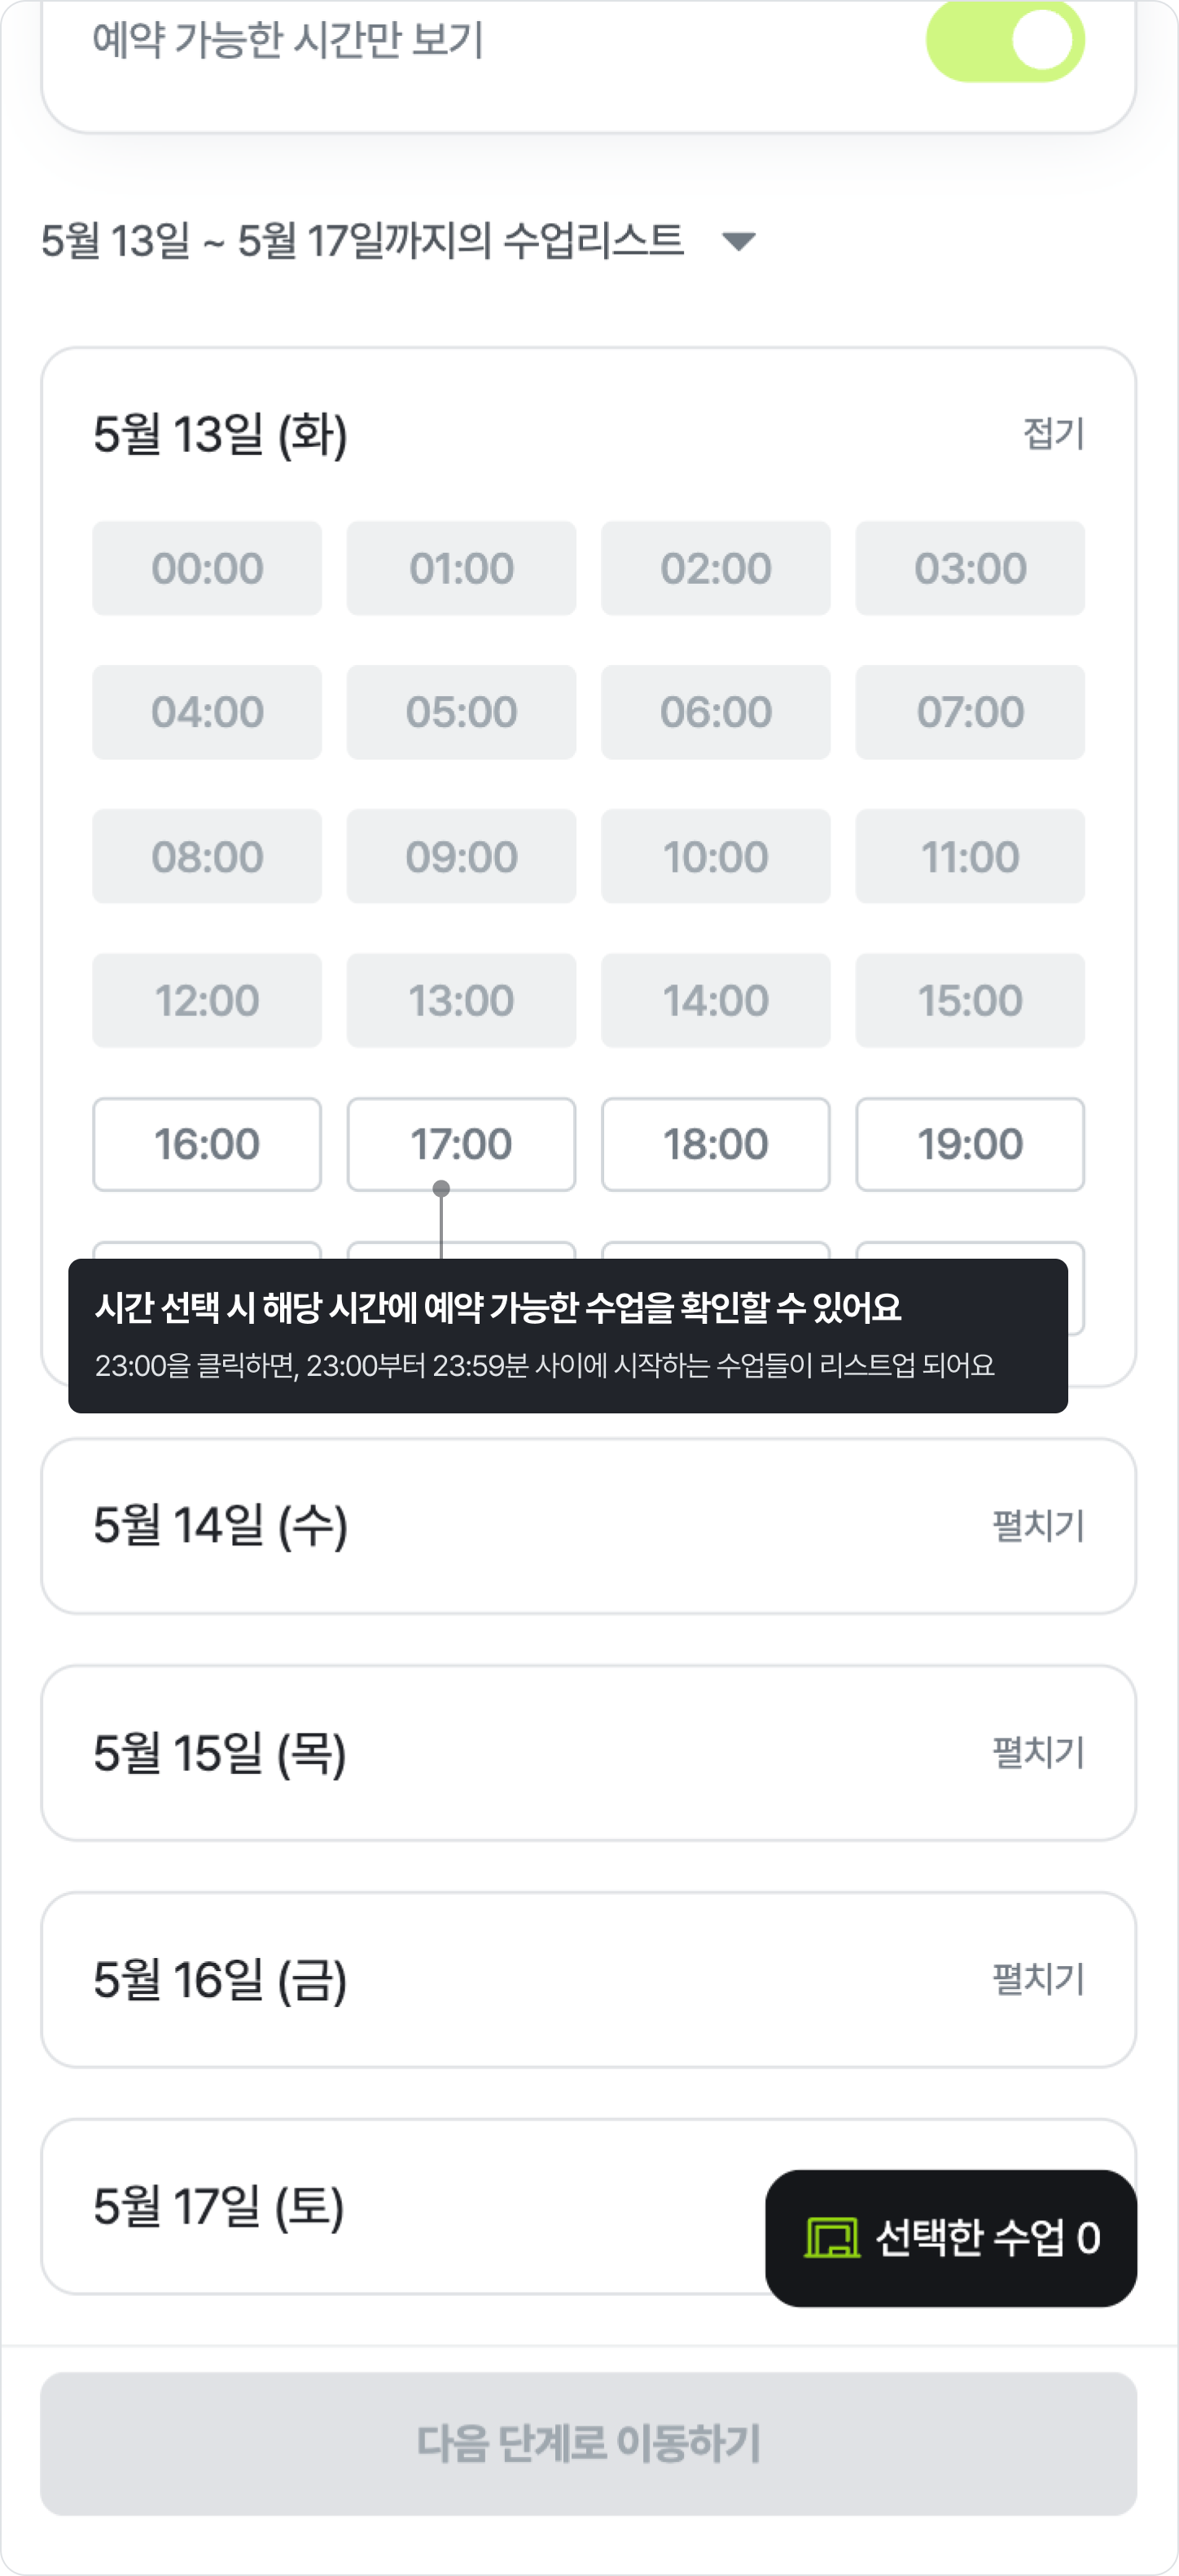Select the 17:00 time slot
Screen dimensions: 1179x2576
point(461,1144)
